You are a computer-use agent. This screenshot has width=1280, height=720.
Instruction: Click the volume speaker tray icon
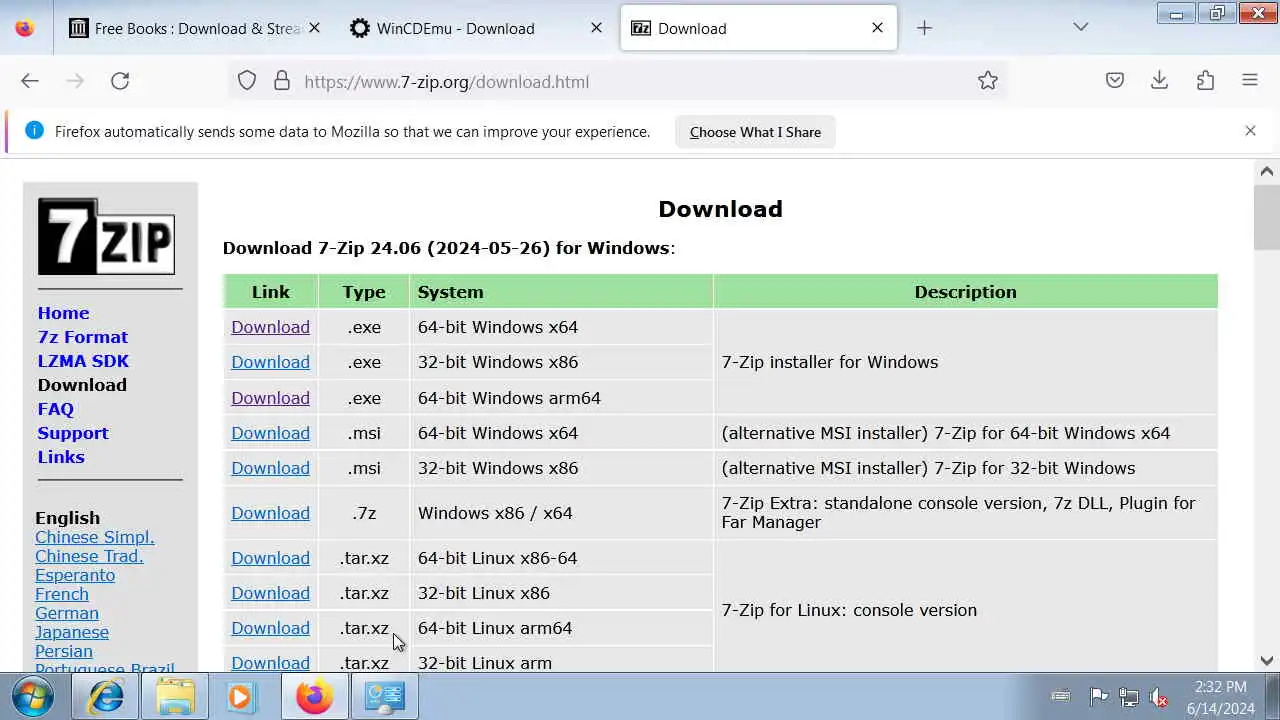[x=1160, y=697]
